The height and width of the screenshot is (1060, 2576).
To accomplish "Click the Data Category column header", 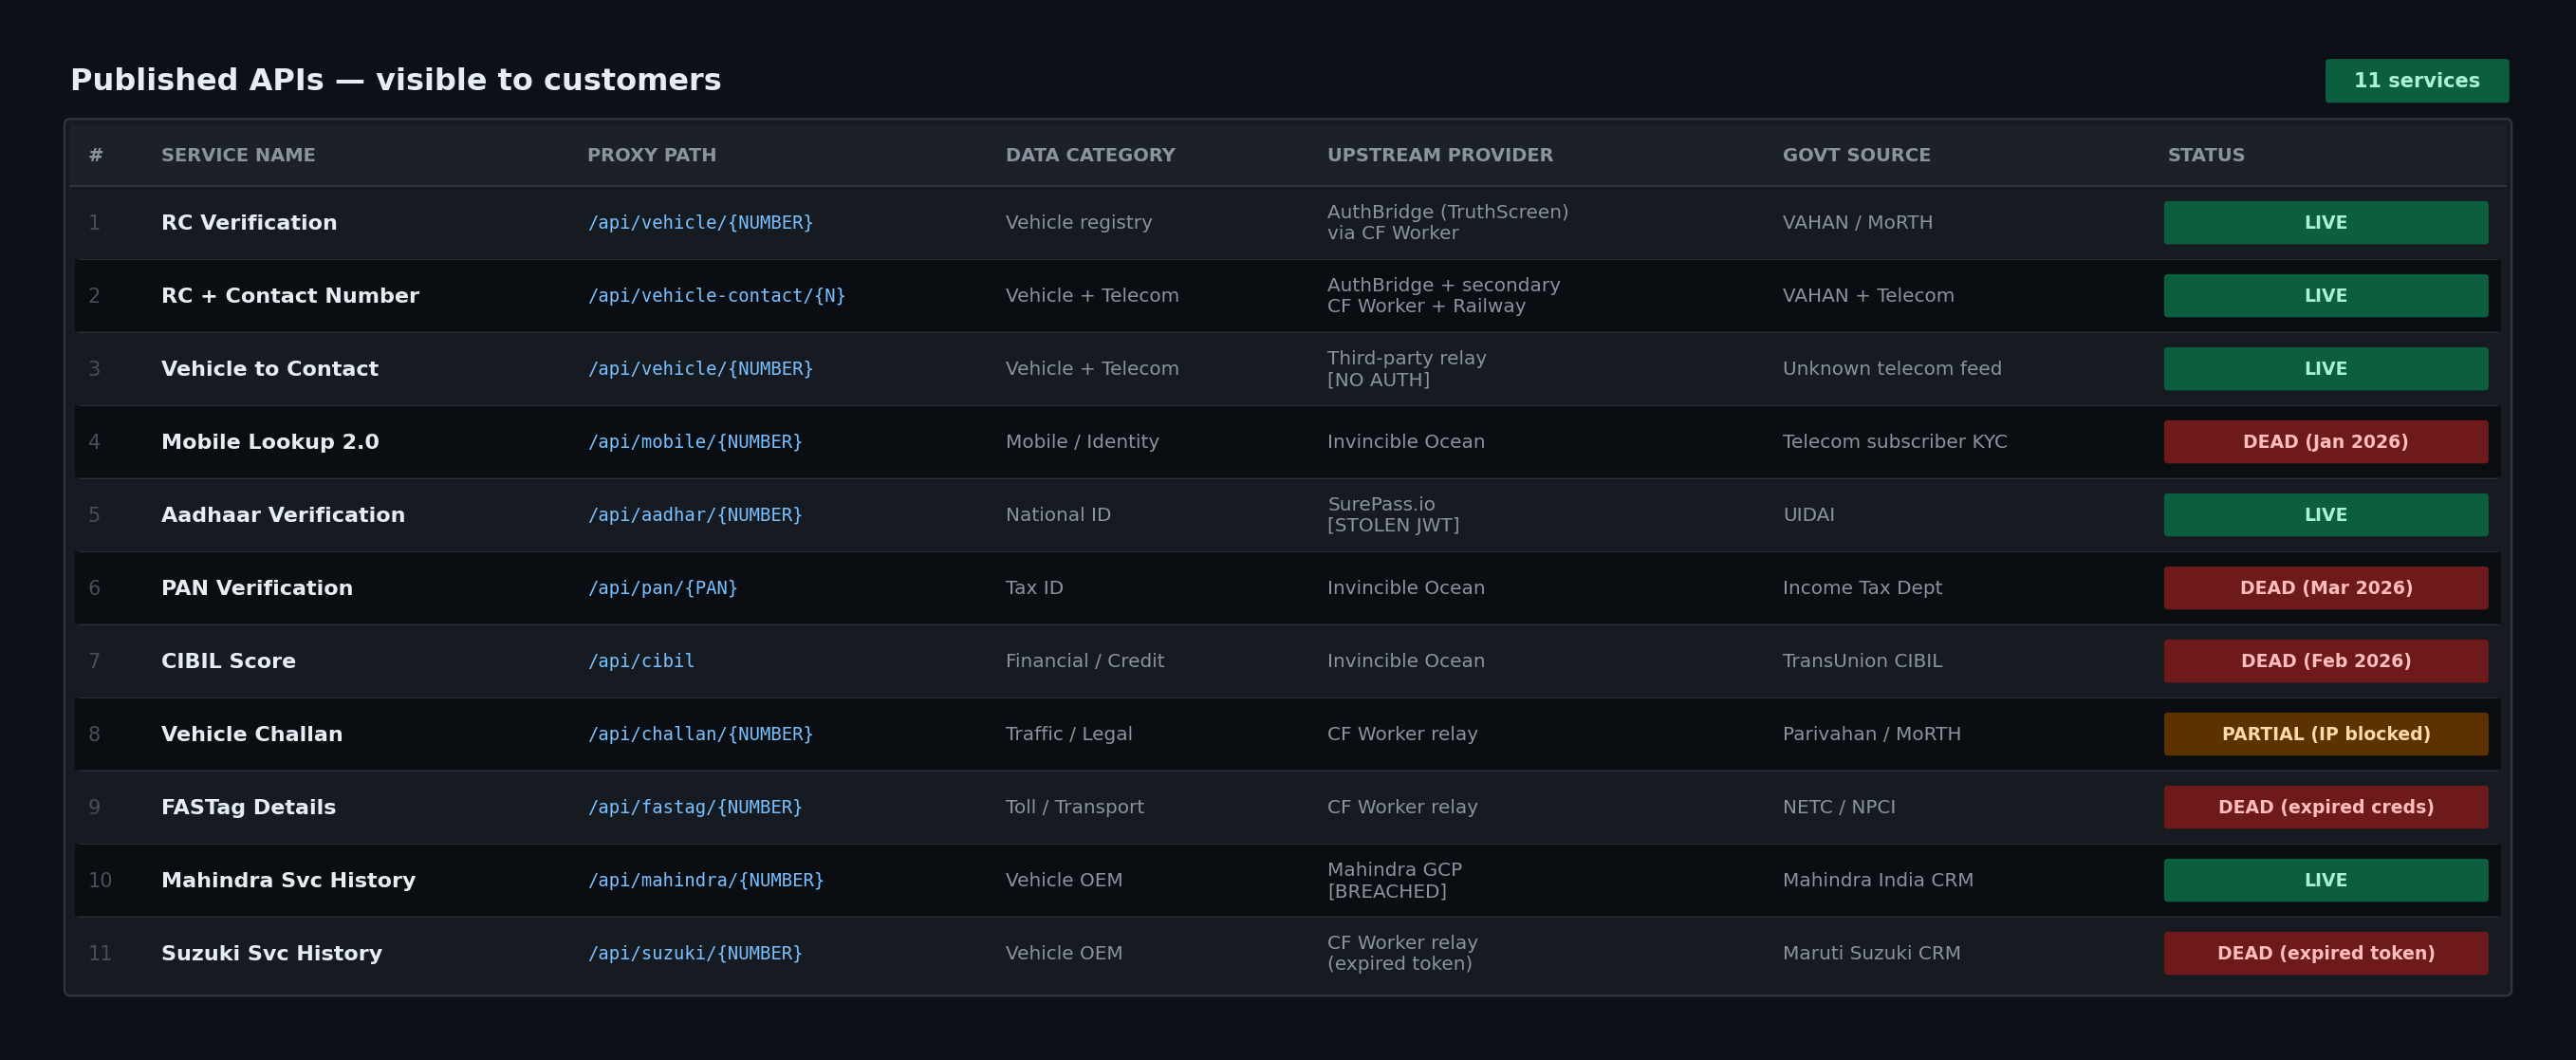I will coord(1090,155).
